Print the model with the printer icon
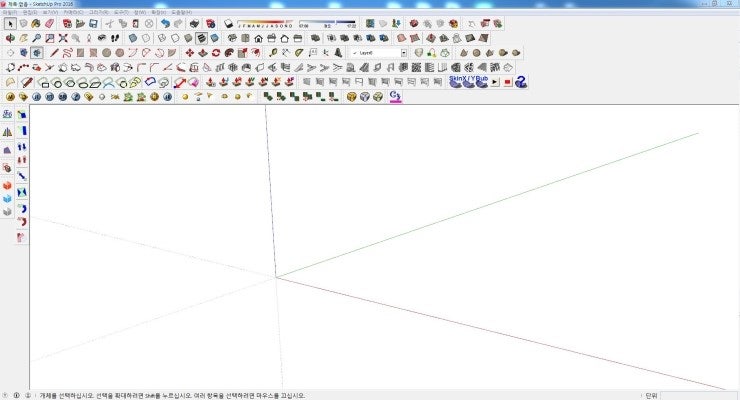 point(194,23)
